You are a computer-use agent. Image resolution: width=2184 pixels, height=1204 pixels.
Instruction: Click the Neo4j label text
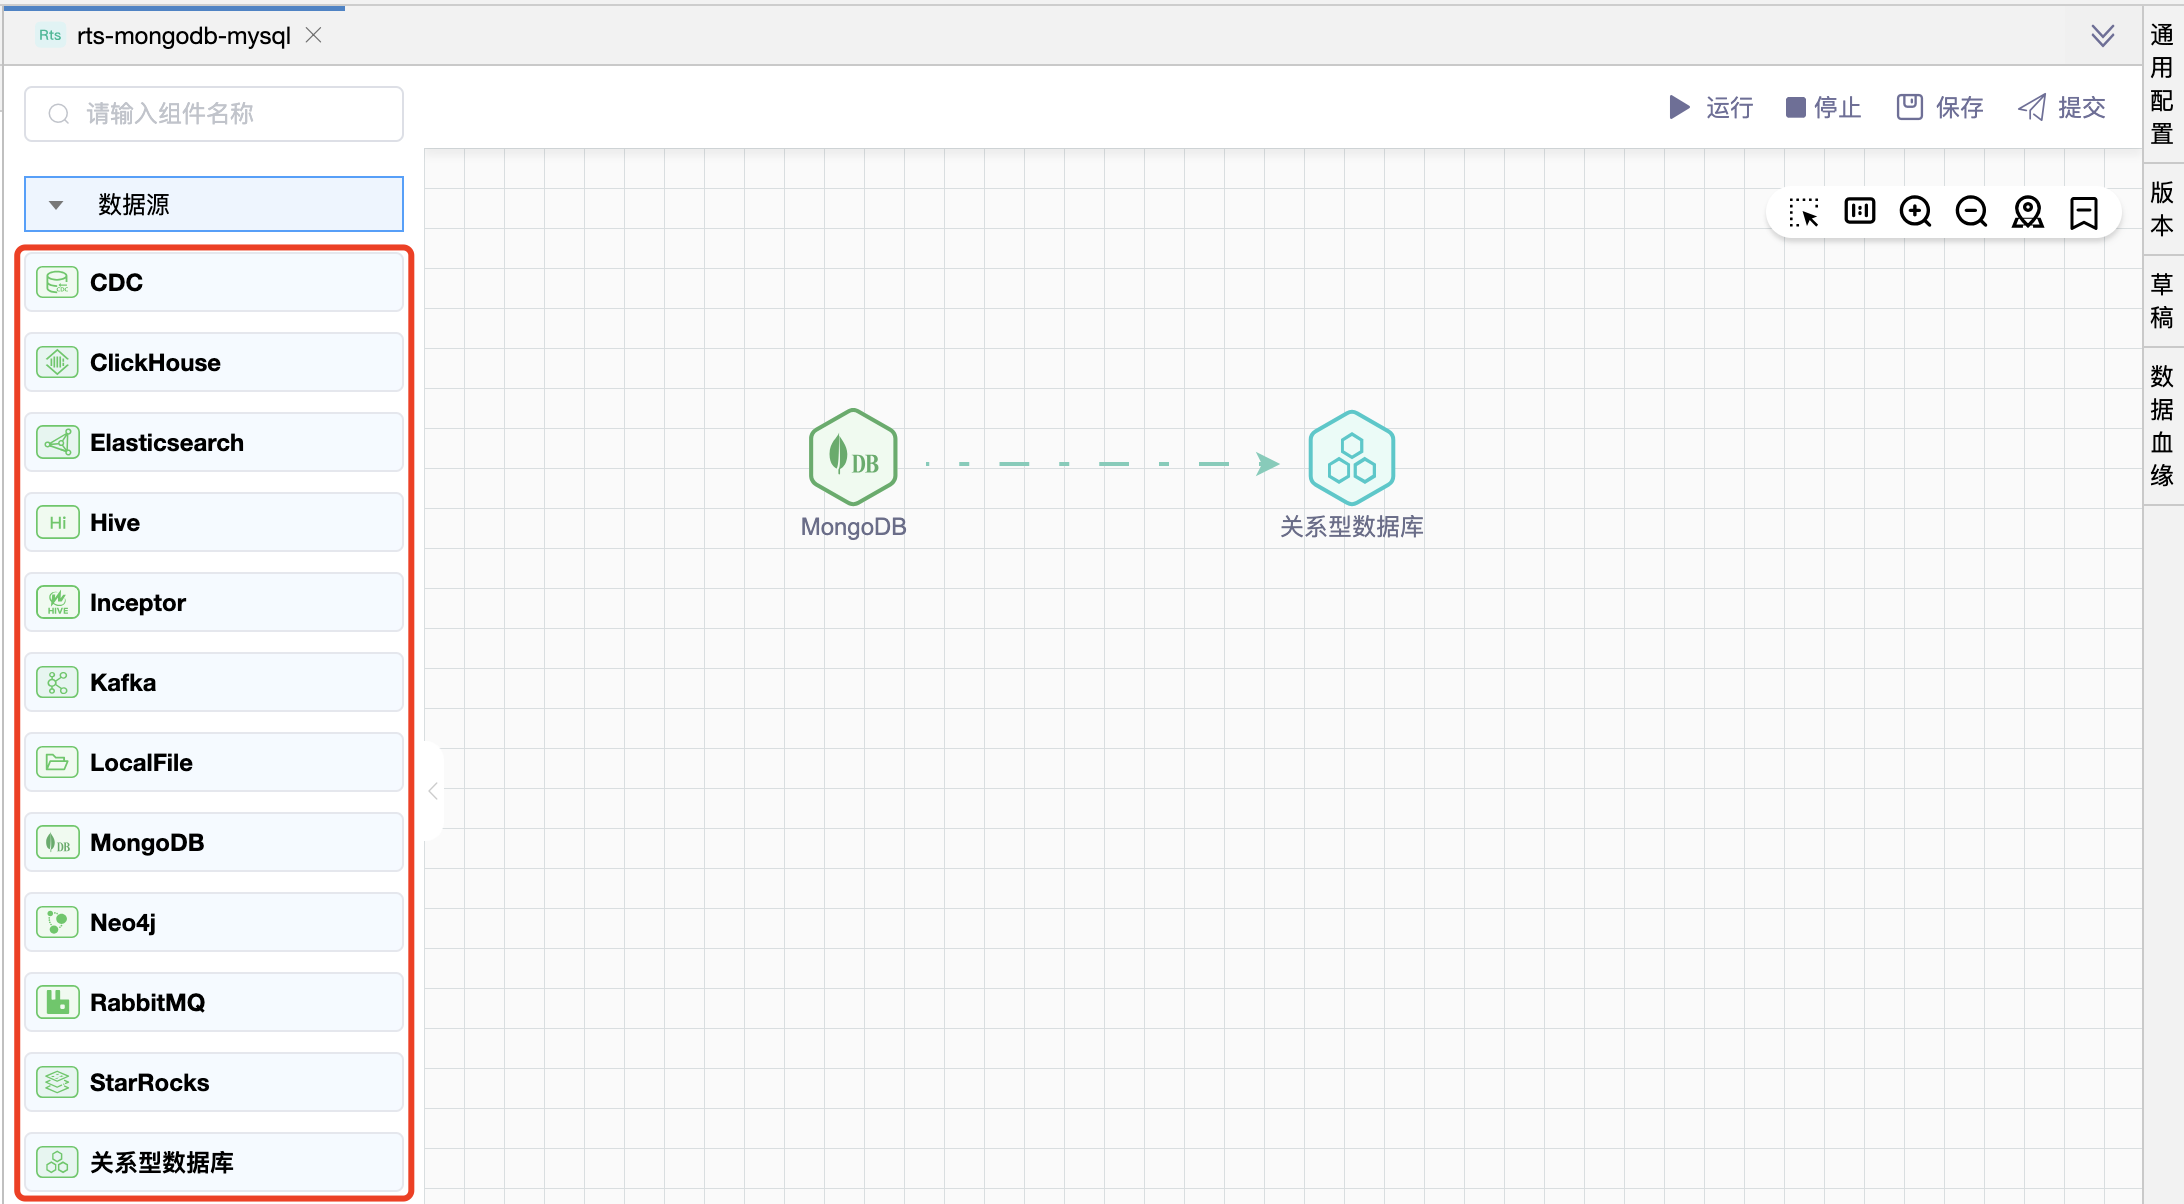(123, 923)
